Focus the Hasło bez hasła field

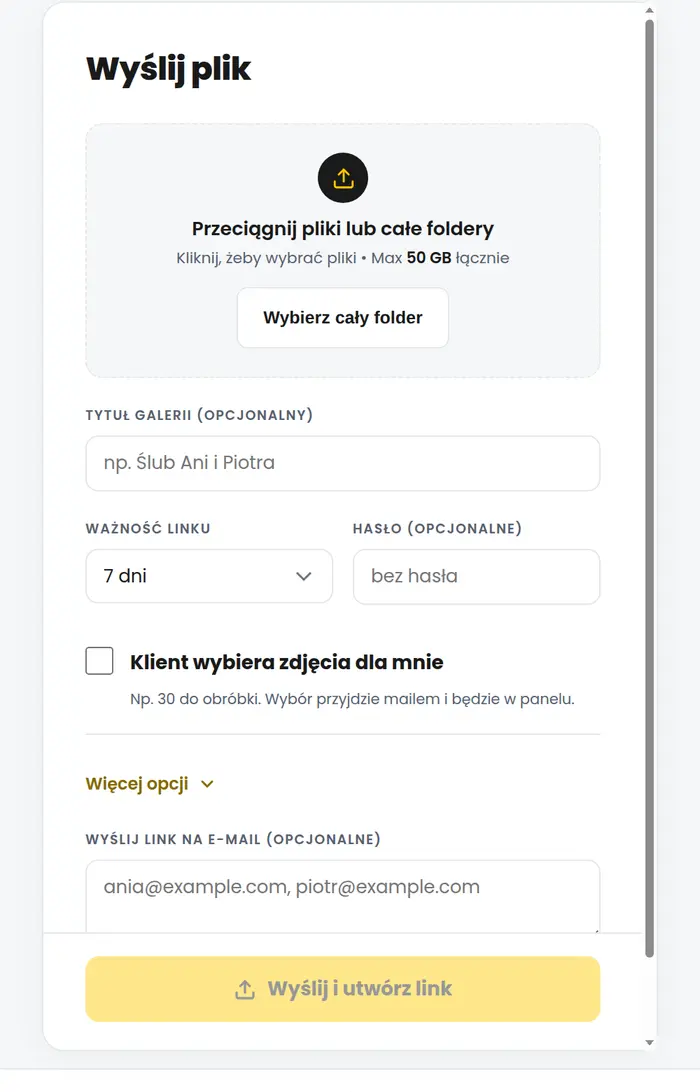tap(476, 577)
